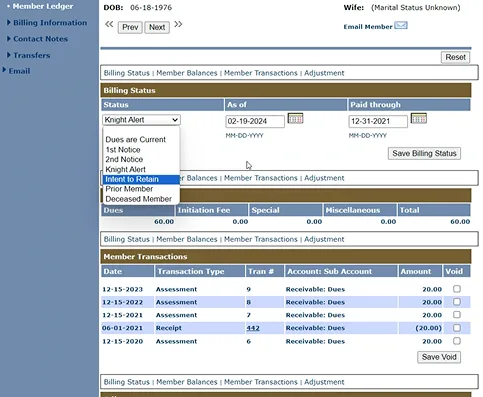
Task: Click Billing Status link in bottom nav bar
Action: coord(127,382)
